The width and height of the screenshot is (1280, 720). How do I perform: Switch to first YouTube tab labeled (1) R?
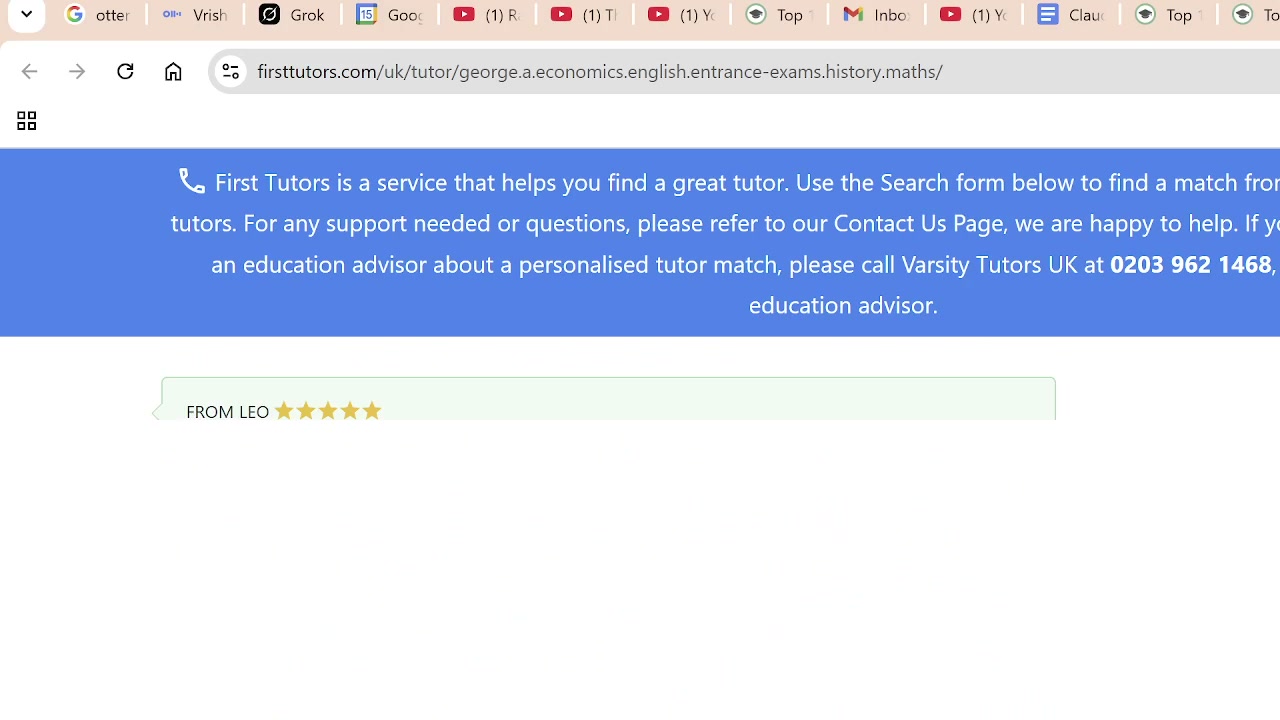(x=486, y=15)
